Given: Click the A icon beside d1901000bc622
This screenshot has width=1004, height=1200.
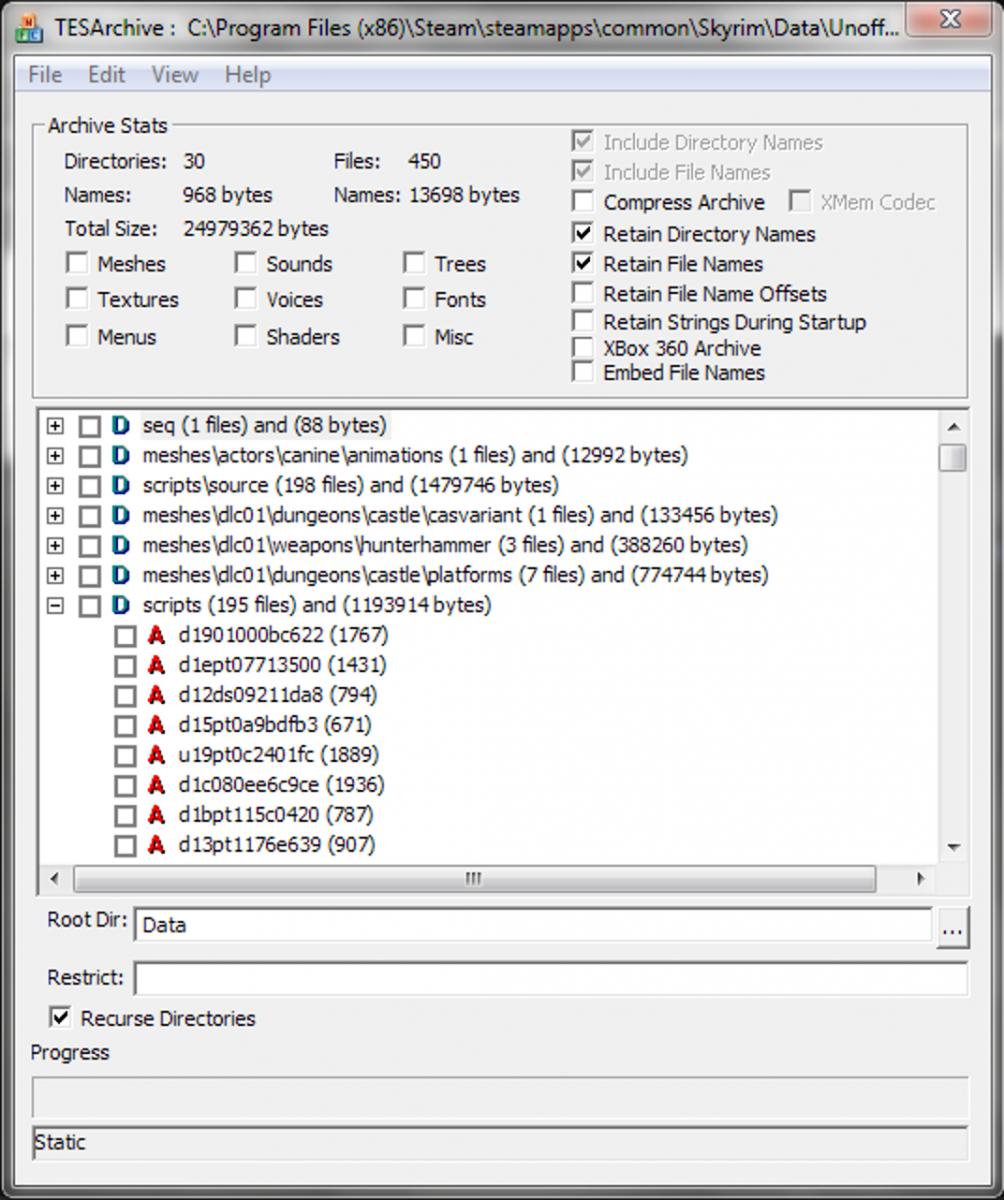Looking at the screenshot, I should pos(156,636).
